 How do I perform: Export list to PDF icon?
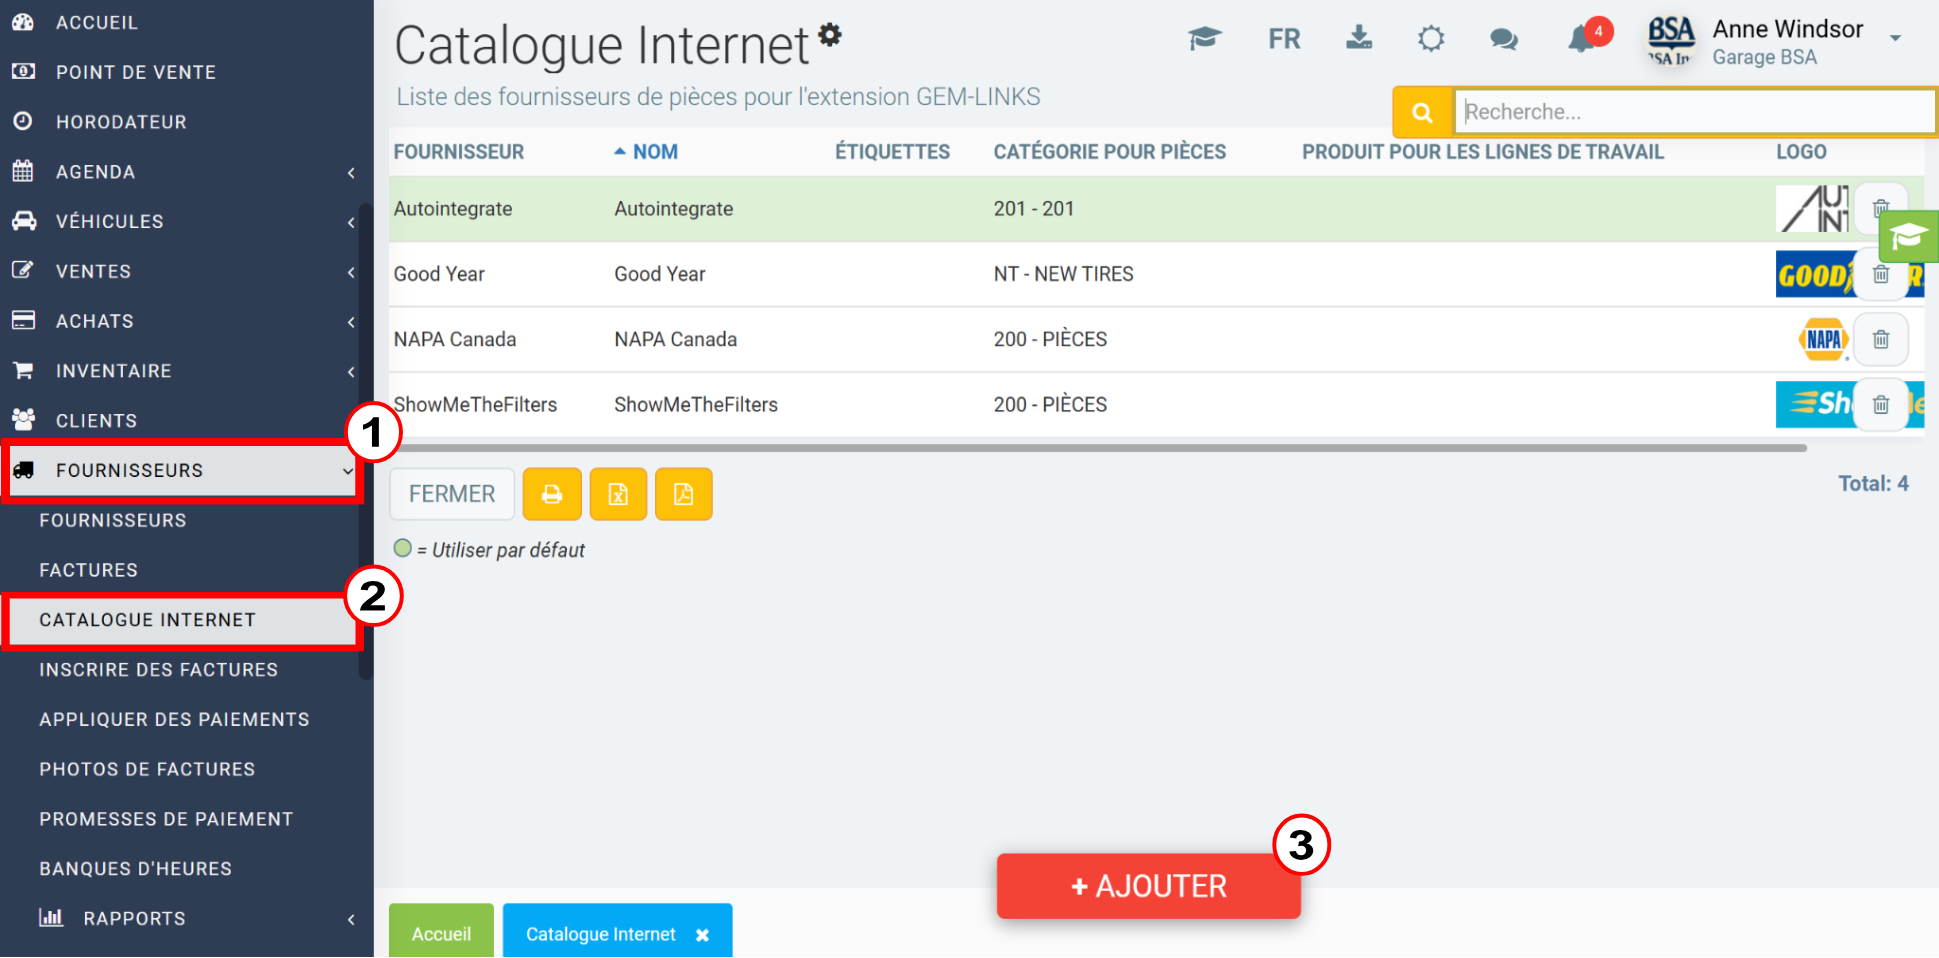pyautogui.click(x=684, y=494)
